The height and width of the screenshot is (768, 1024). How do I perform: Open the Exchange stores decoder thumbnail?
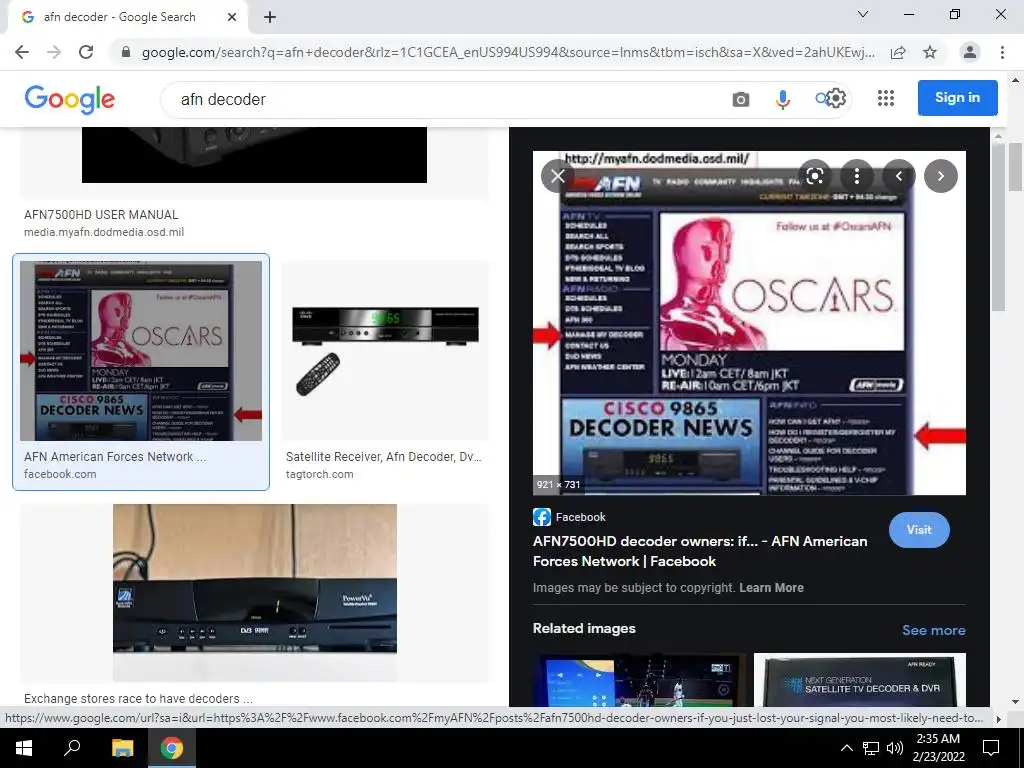[255, 593]
